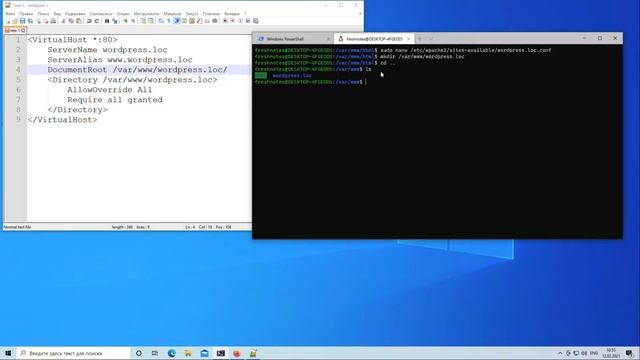The width and height of the screenshot is (640, 360).
Task: Toggle Word wrap in Notepad++ toolbar
Action: 161,21
